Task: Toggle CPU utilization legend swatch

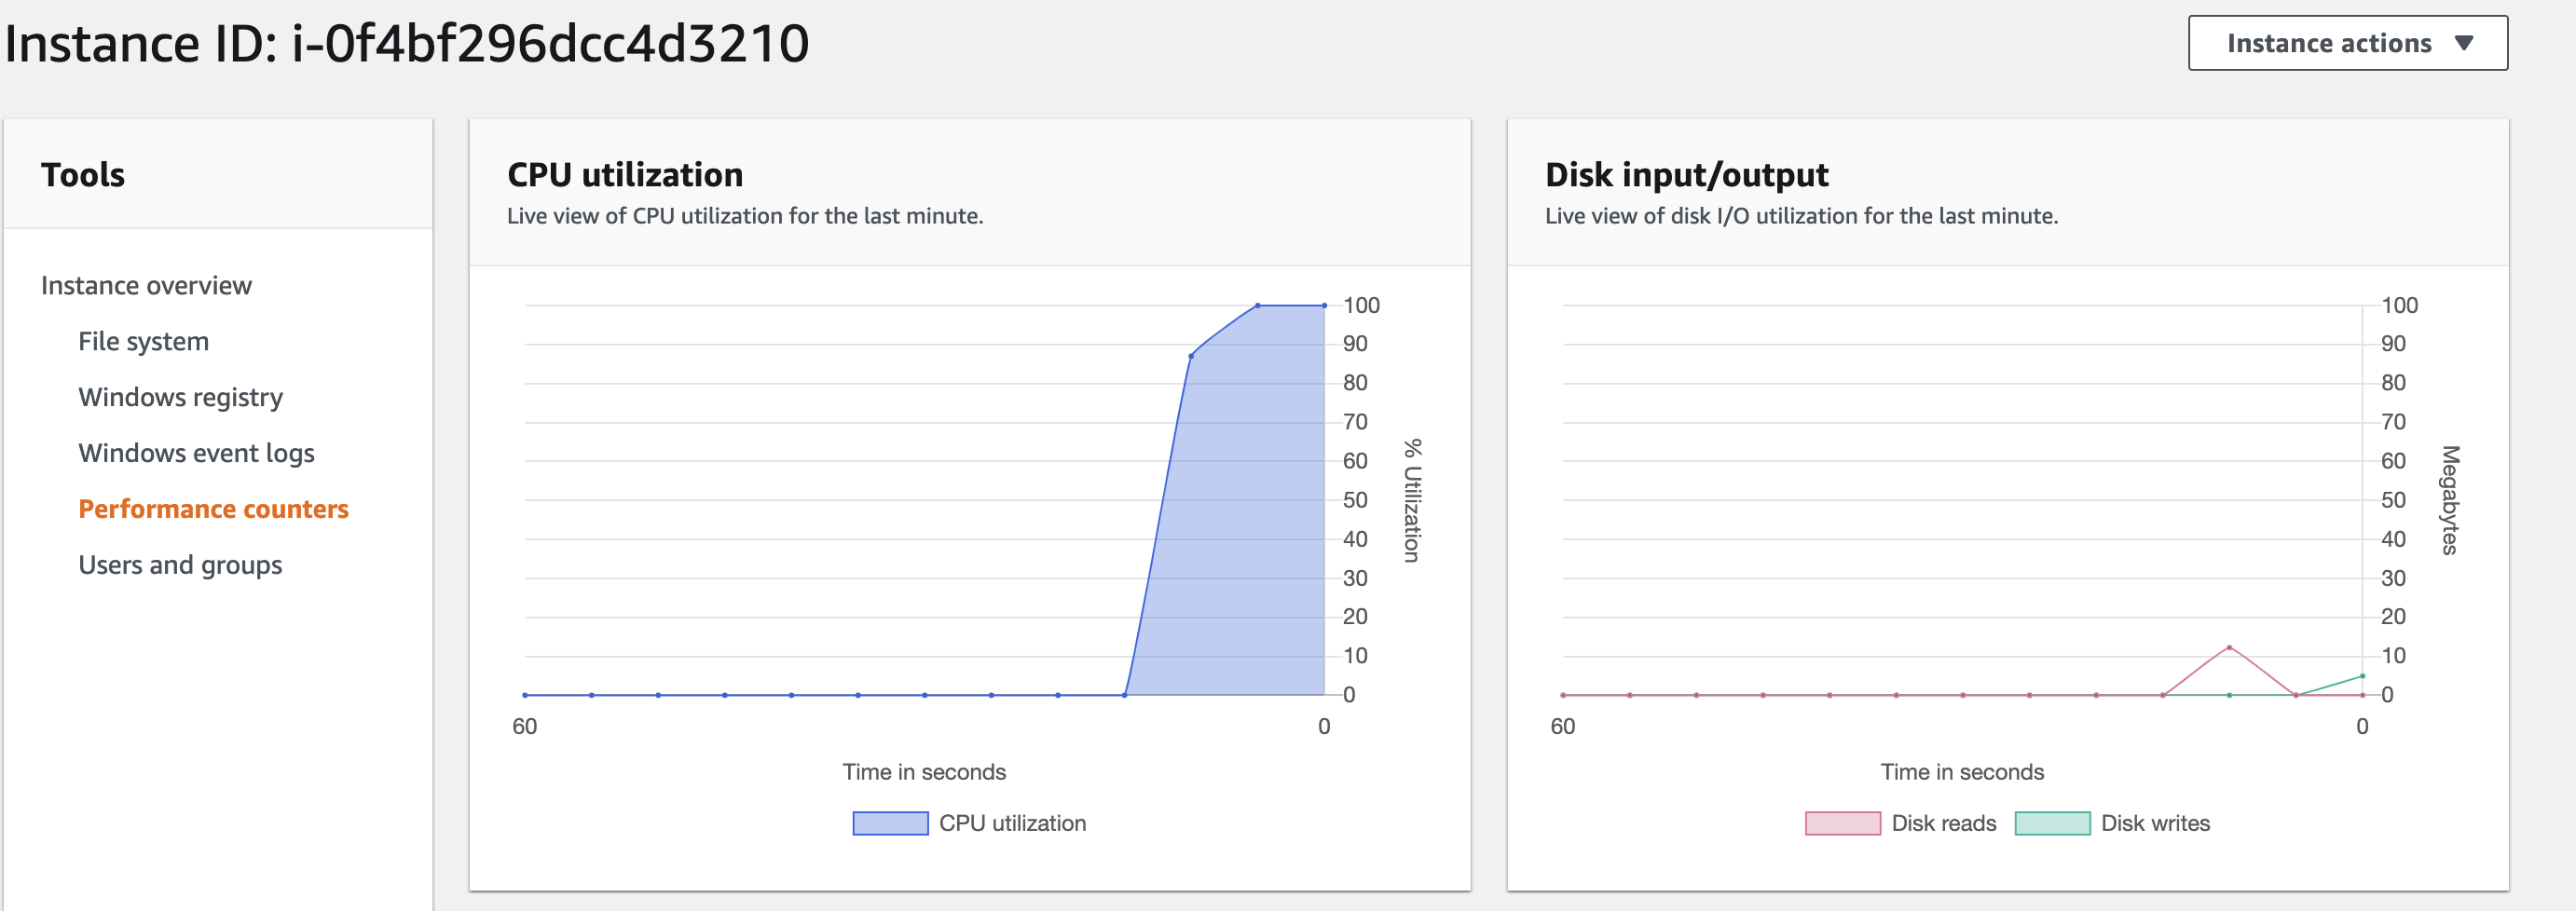Action: 890,823
